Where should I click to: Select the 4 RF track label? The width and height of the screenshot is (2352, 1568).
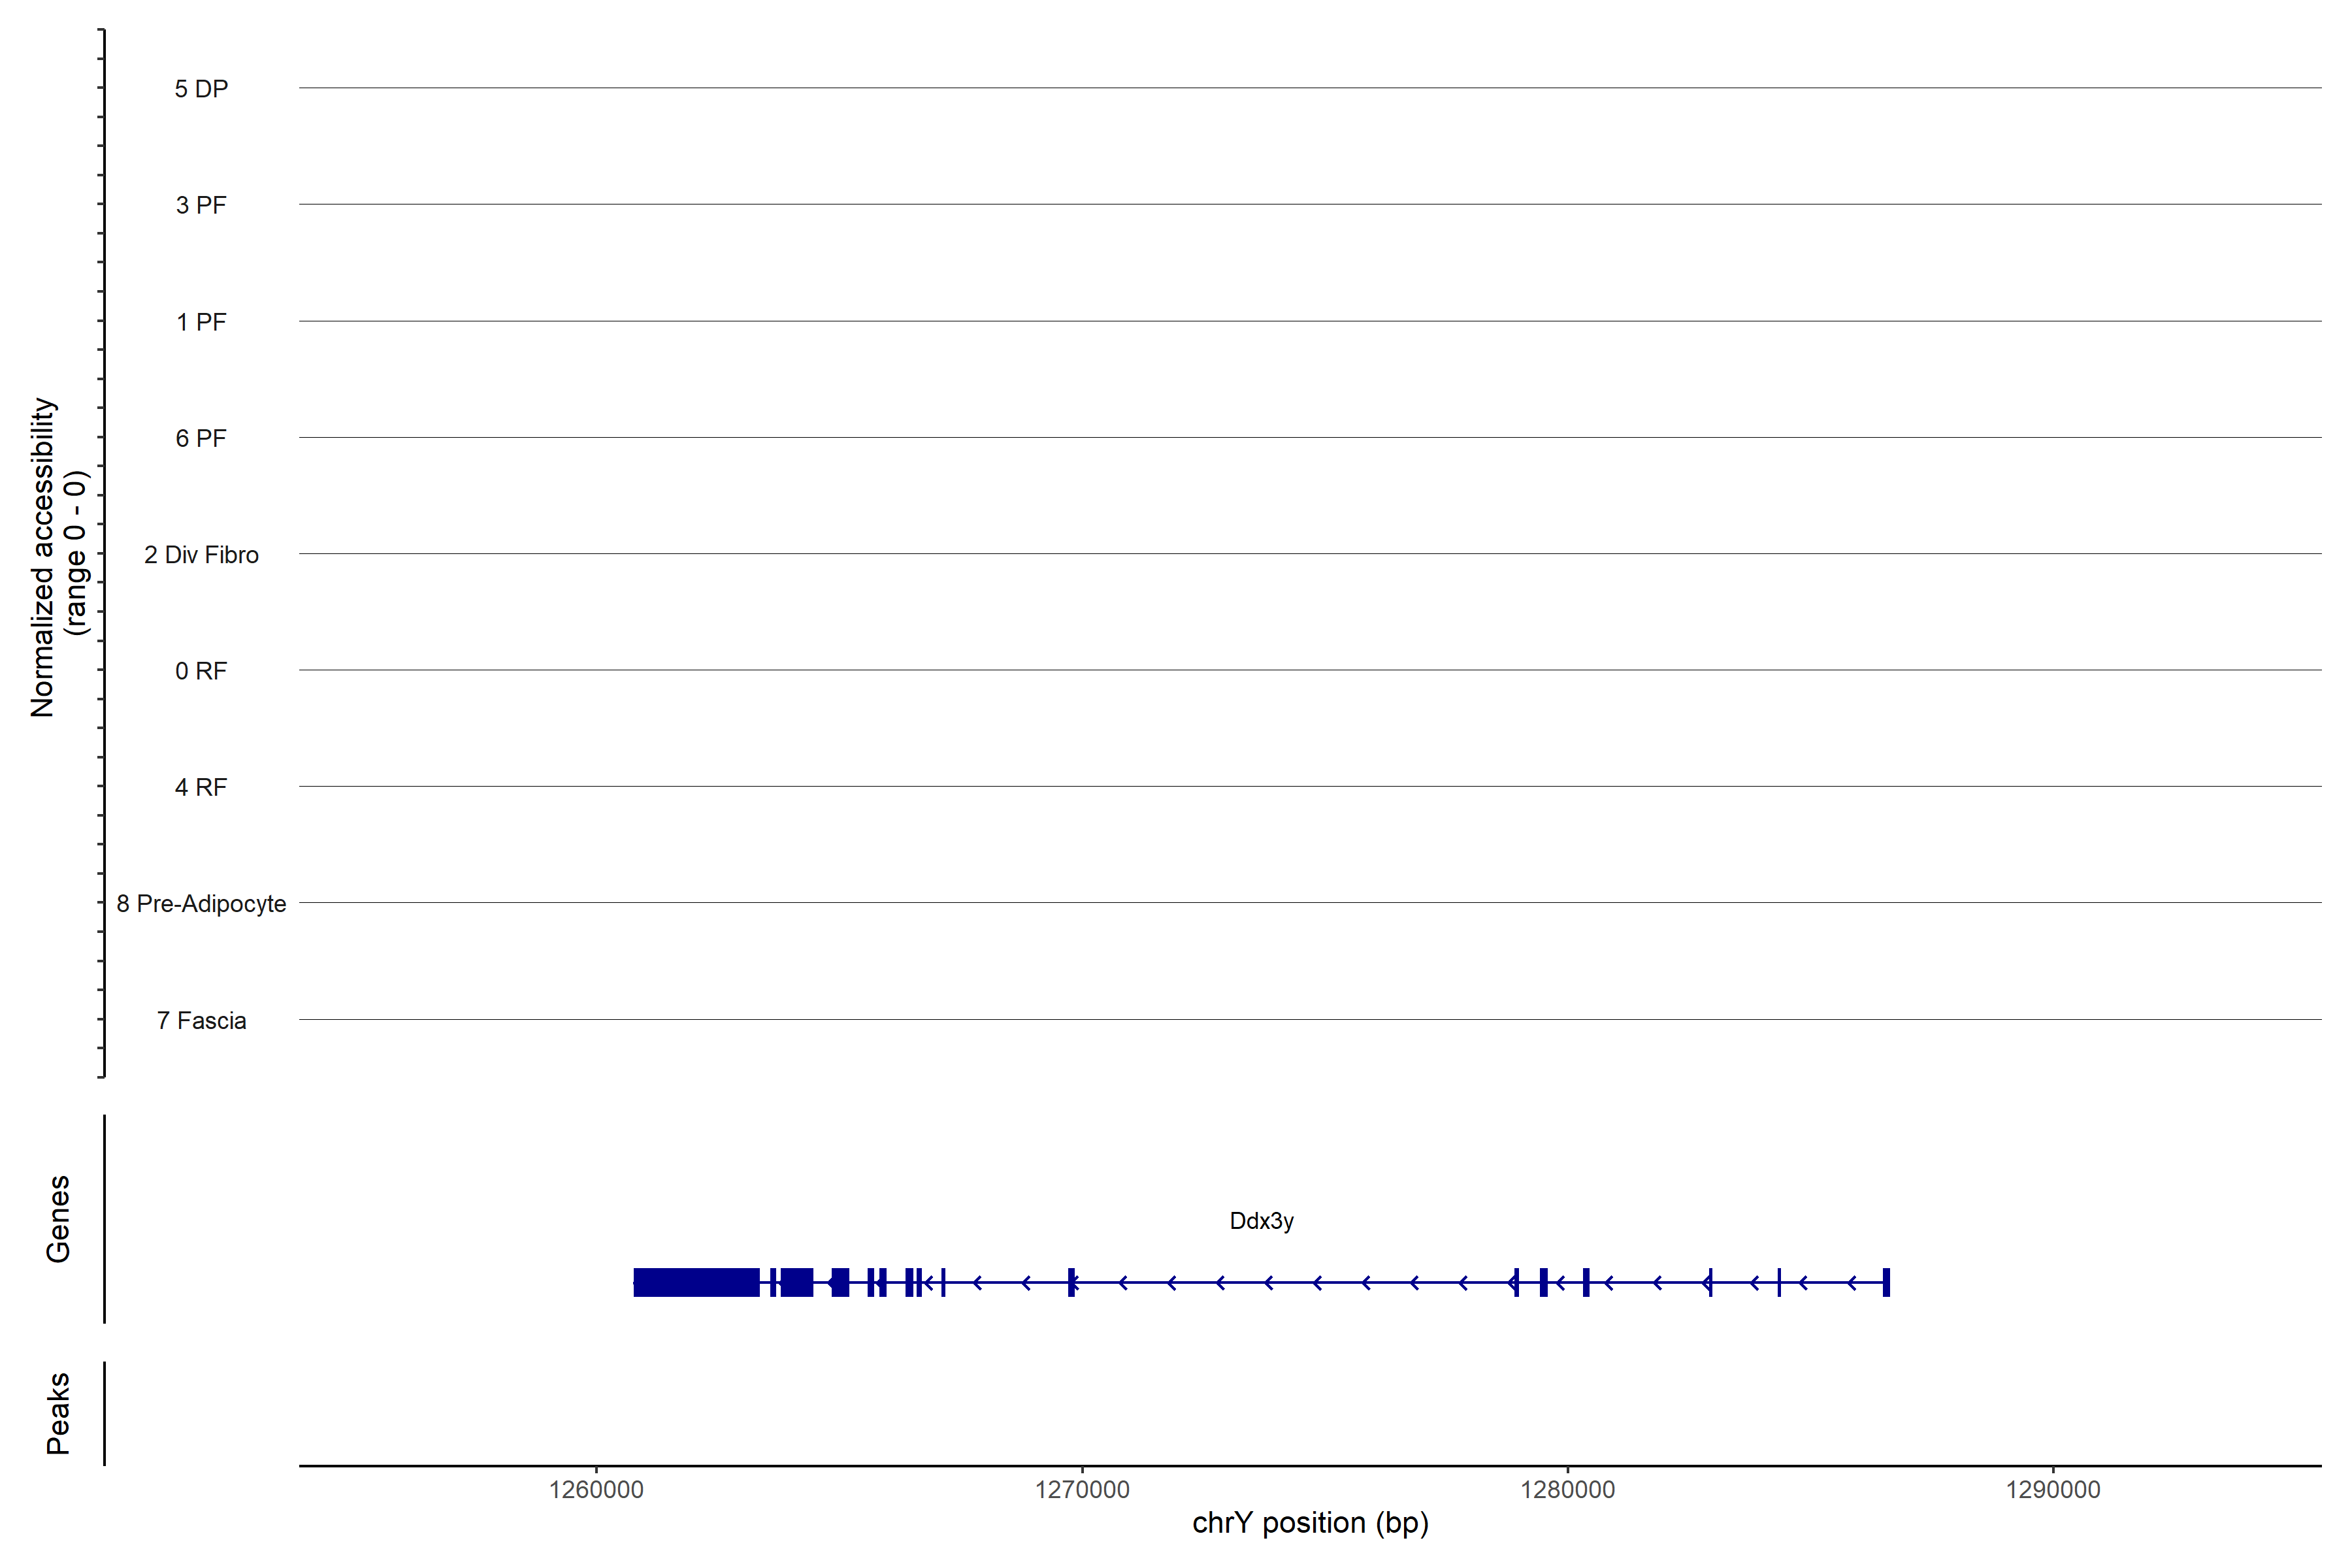click(201, 787)
